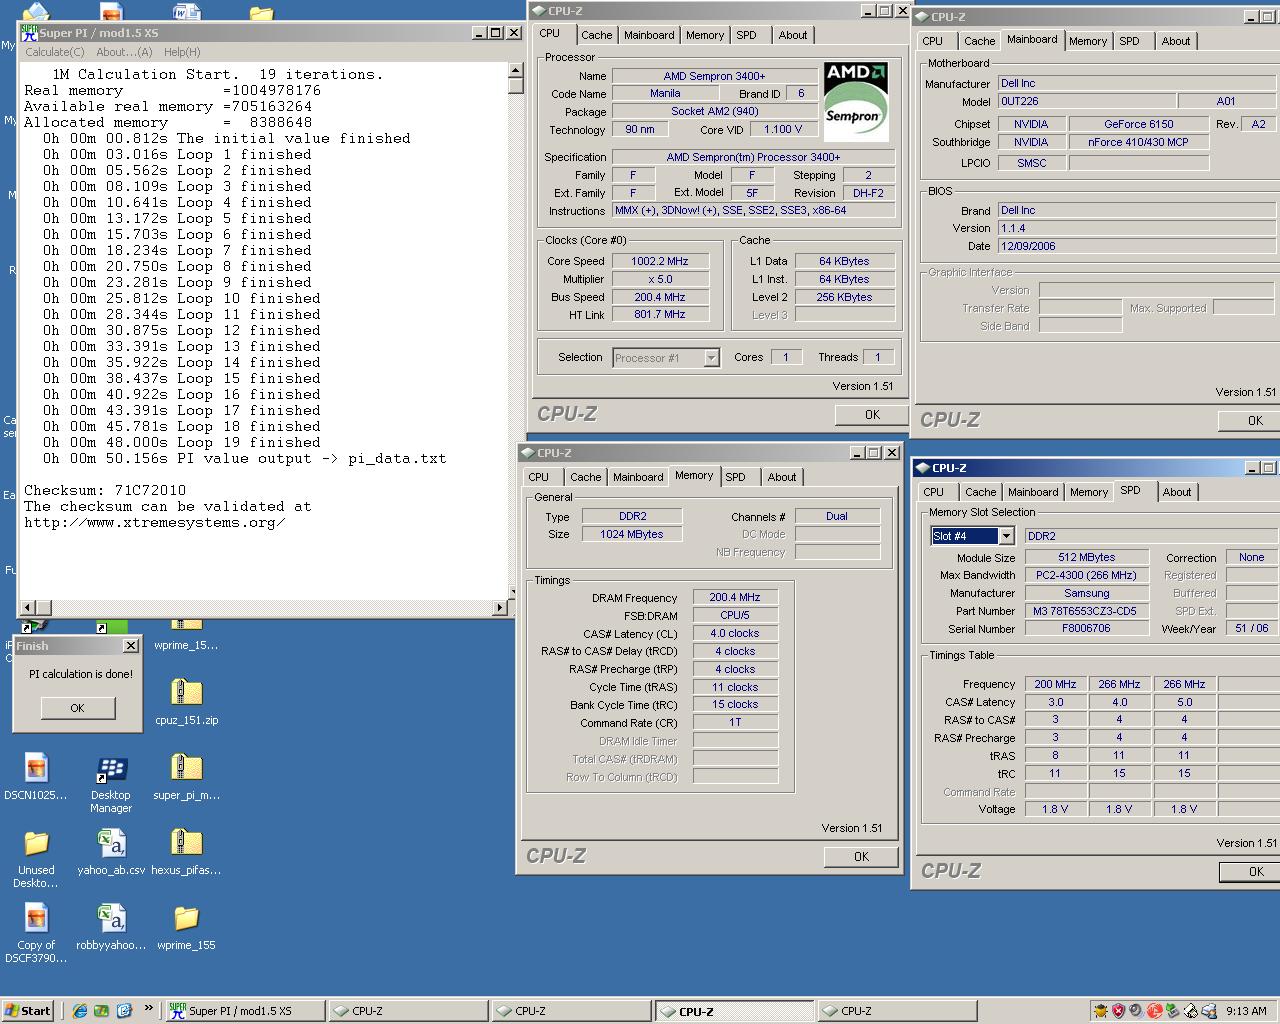Viewport: 1280px width, 1024px height.
Task: Click Super PI horizontal scrollbar left arrow
Action: click(x=28, y=607)
